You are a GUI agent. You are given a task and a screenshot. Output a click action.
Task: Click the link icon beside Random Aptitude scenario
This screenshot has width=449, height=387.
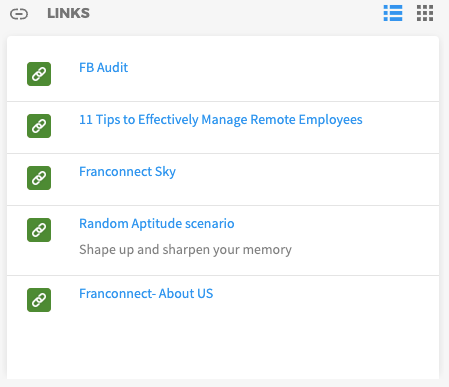[x=39, y=230]
